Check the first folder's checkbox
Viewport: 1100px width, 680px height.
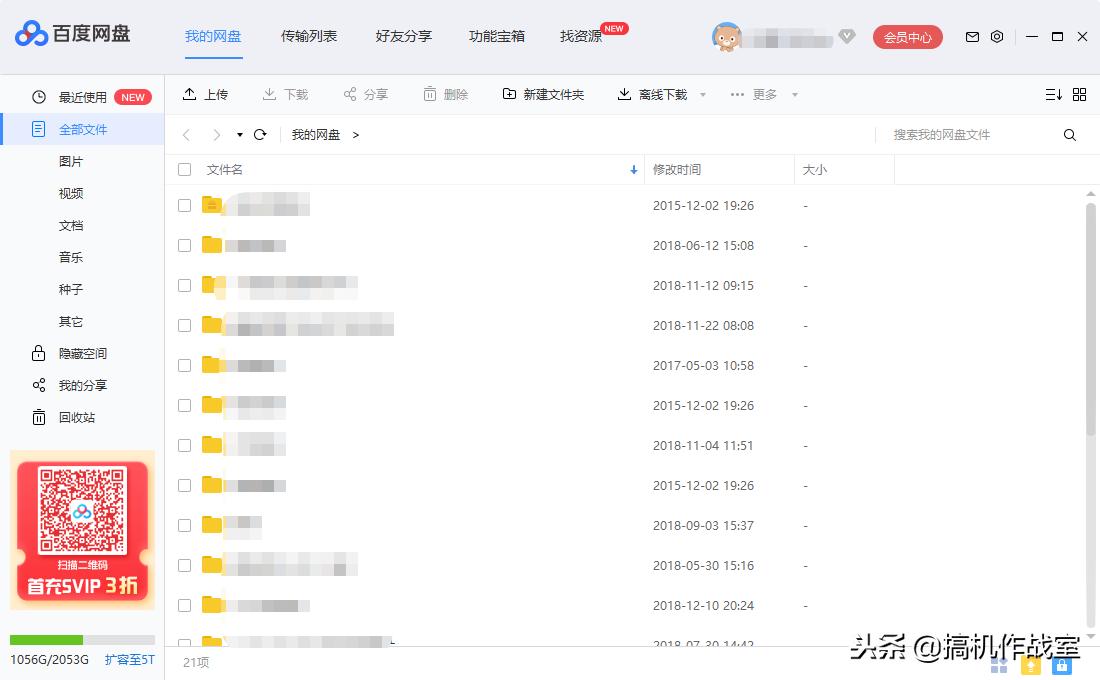coord(184,205)
